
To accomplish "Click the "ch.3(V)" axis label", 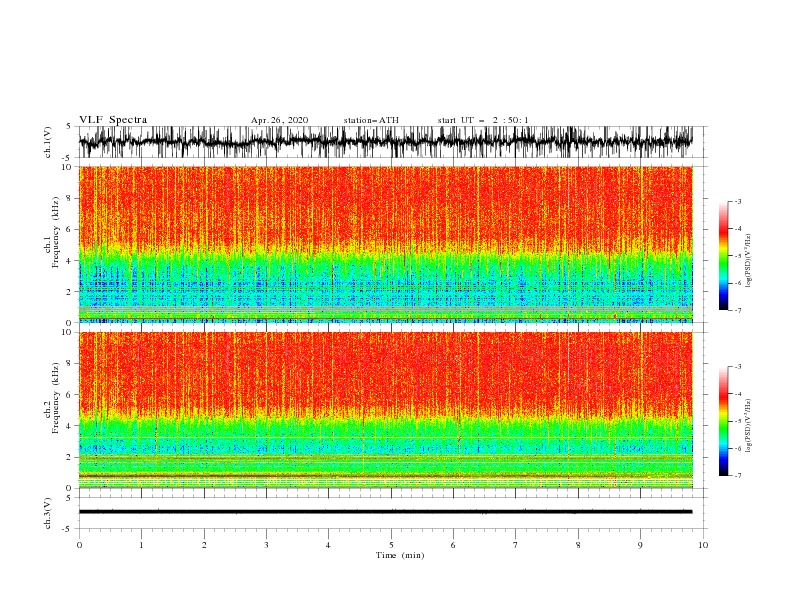I will [48, 513].
